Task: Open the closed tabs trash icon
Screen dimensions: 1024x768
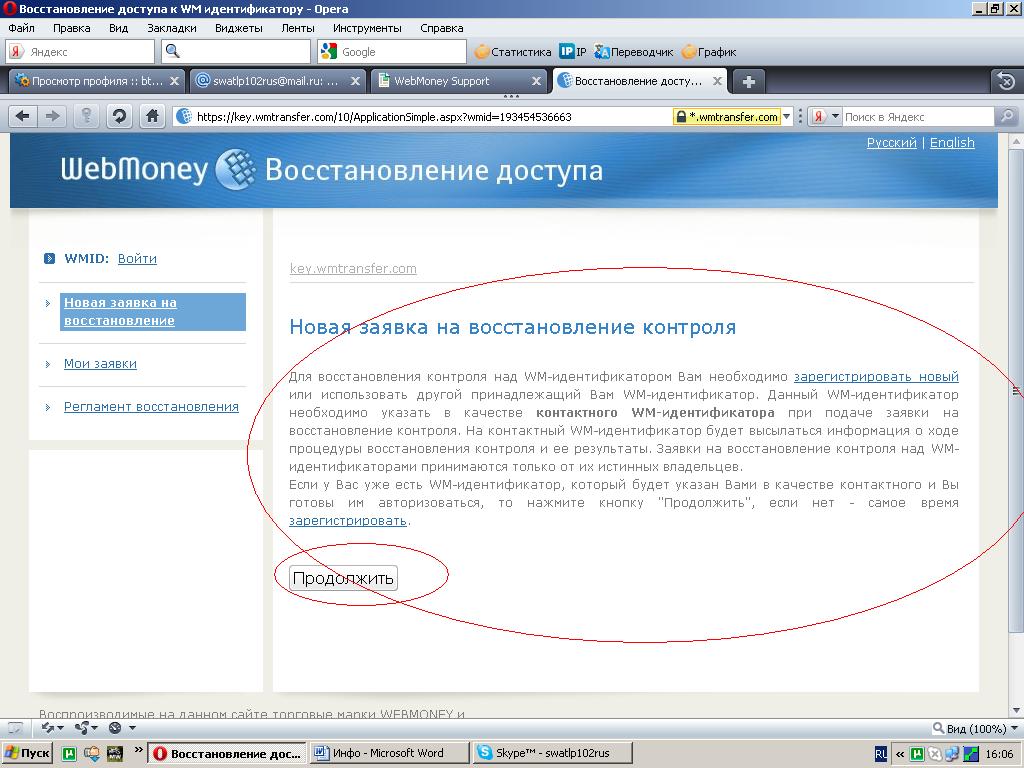Action: click(1006, 81)
